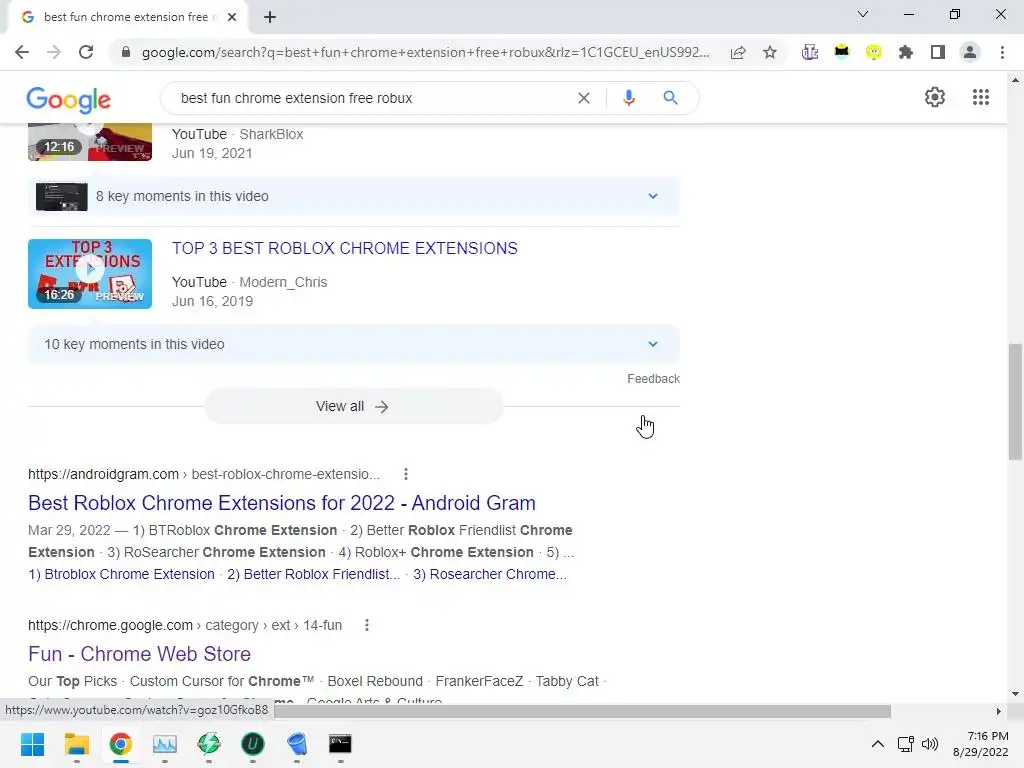Image resolution: width=1024 pixels, height=768 pixels.
Task: Send Feedback on video results
Action: click(x=653, y=379)
